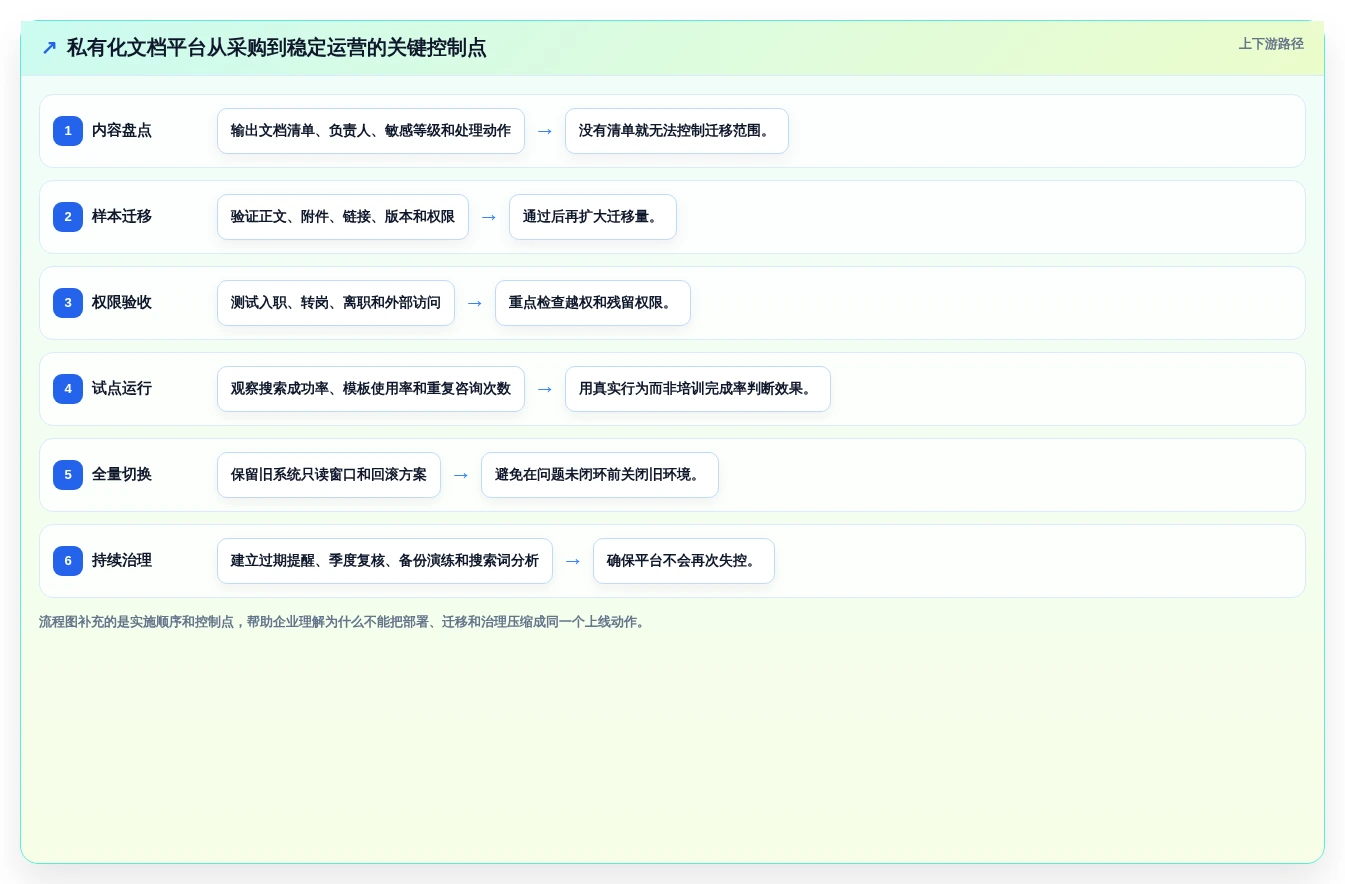Select step number badge 6

(x=68, y=561)
